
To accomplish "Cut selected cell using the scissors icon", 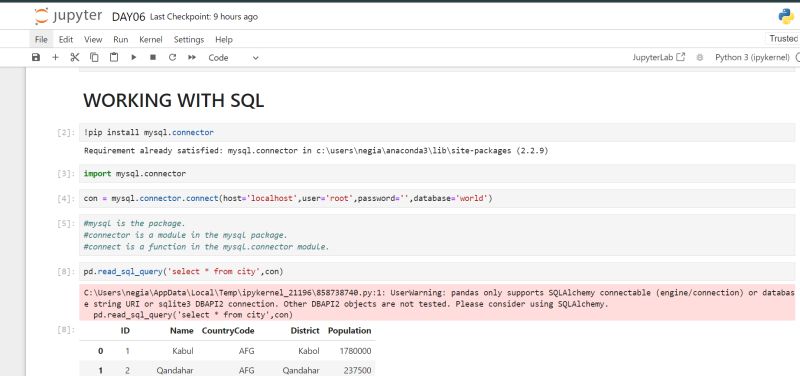I will pyautogui.click(x=75, y=58).
